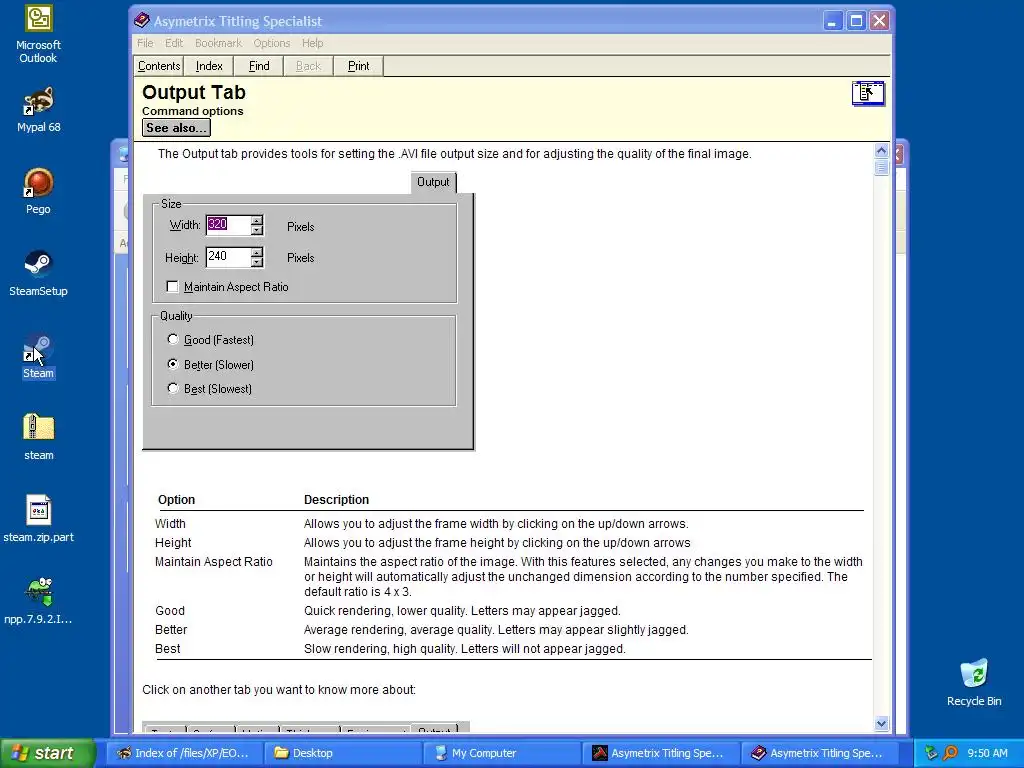This screenshot has width=1024, height=768.
Task: Click the 'Better' option in the table
Action: click(x=171, y=630)
